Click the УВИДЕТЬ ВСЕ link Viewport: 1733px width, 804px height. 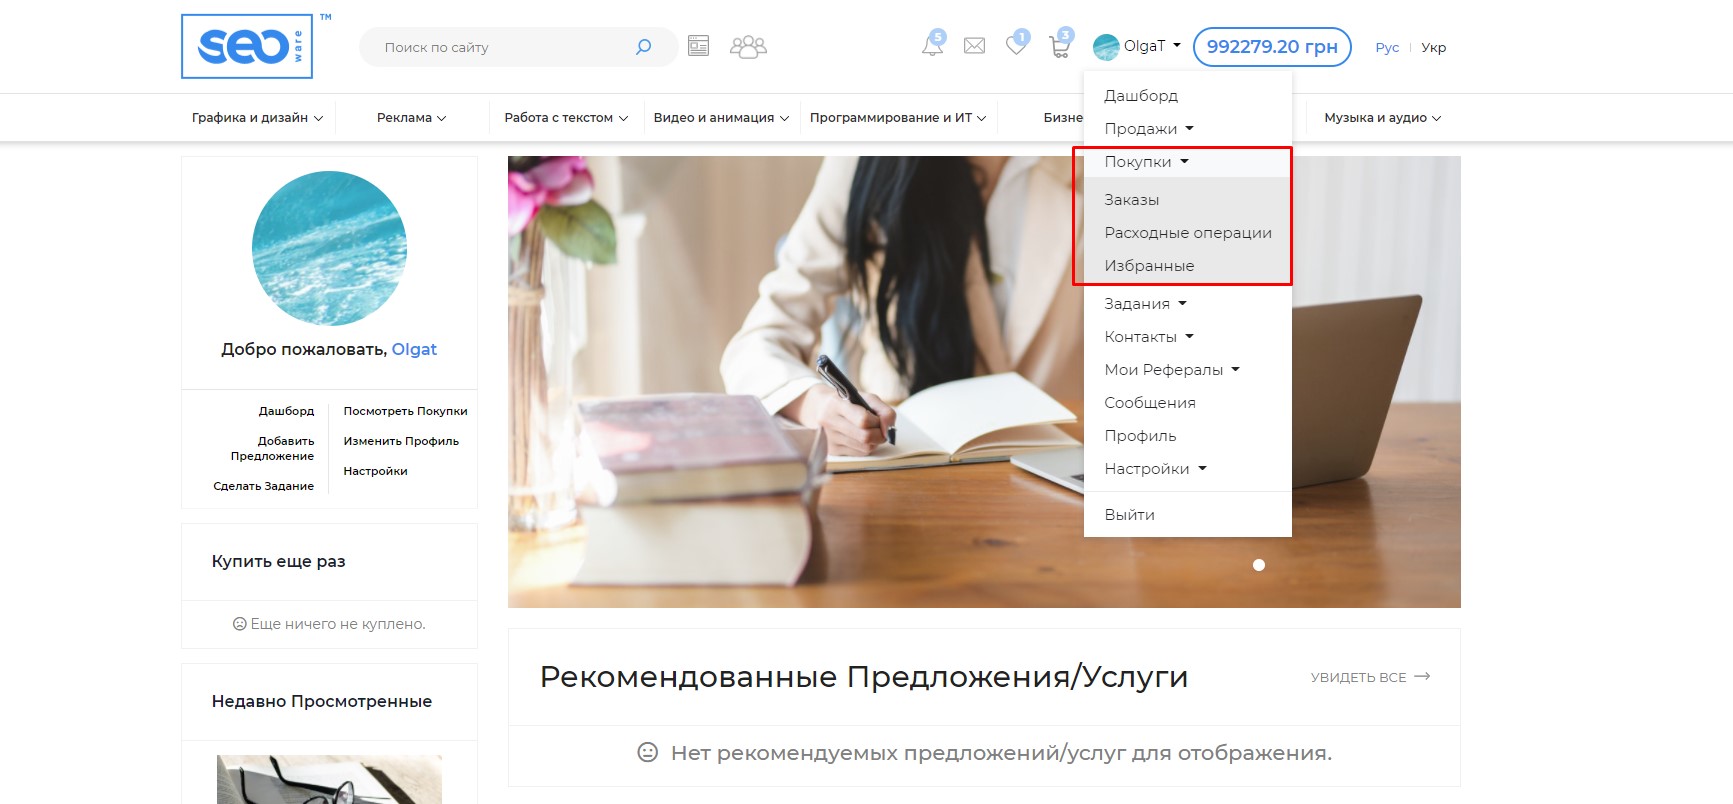coord(1369,677)
